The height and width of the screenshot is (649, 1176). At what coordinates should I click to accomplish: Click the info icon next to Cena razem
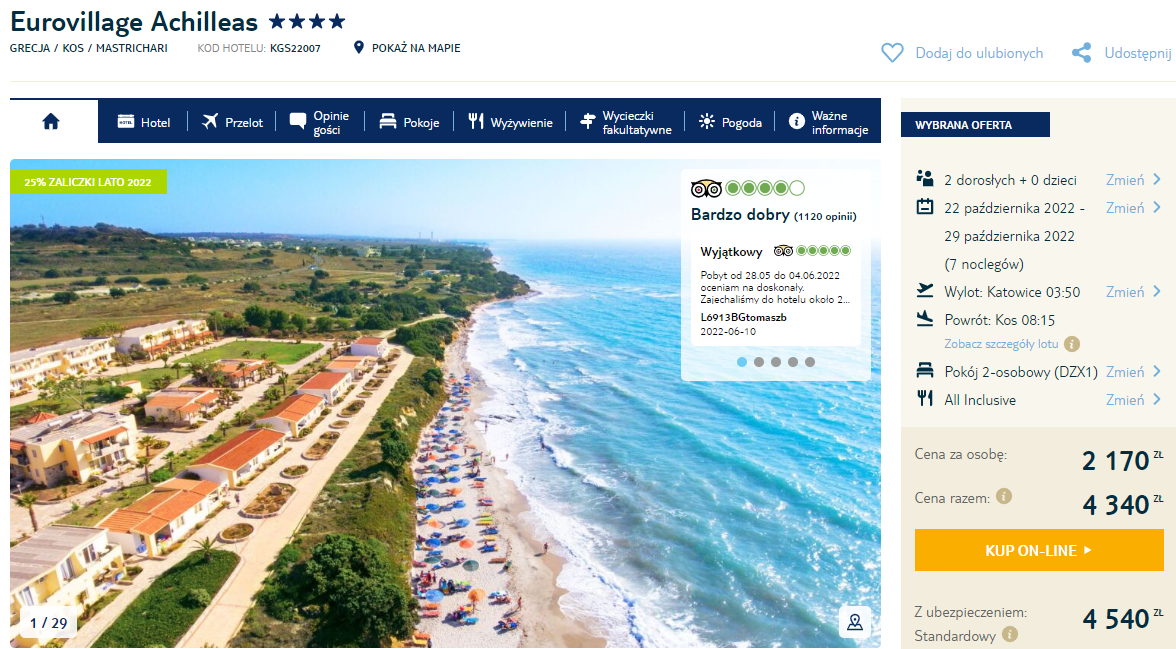1004,496
